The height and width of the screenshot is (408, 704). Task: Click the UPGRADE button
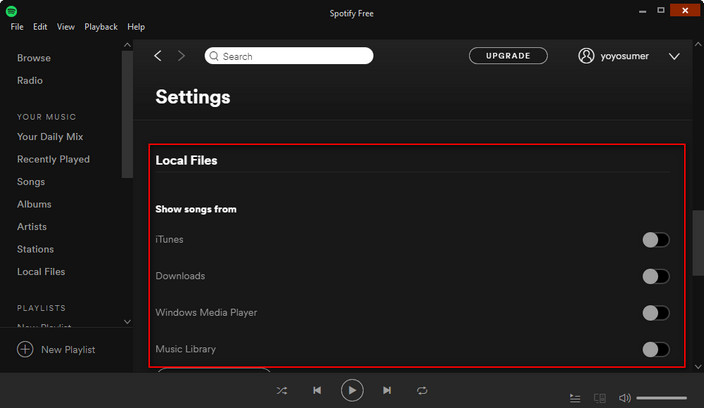click(x=508, y=56)
